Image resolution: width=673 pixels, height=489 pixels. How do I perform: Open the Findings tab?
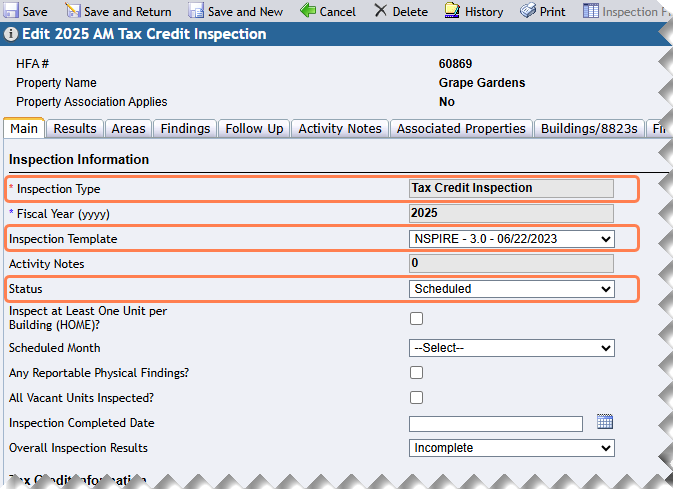click(x=185, y=129)
